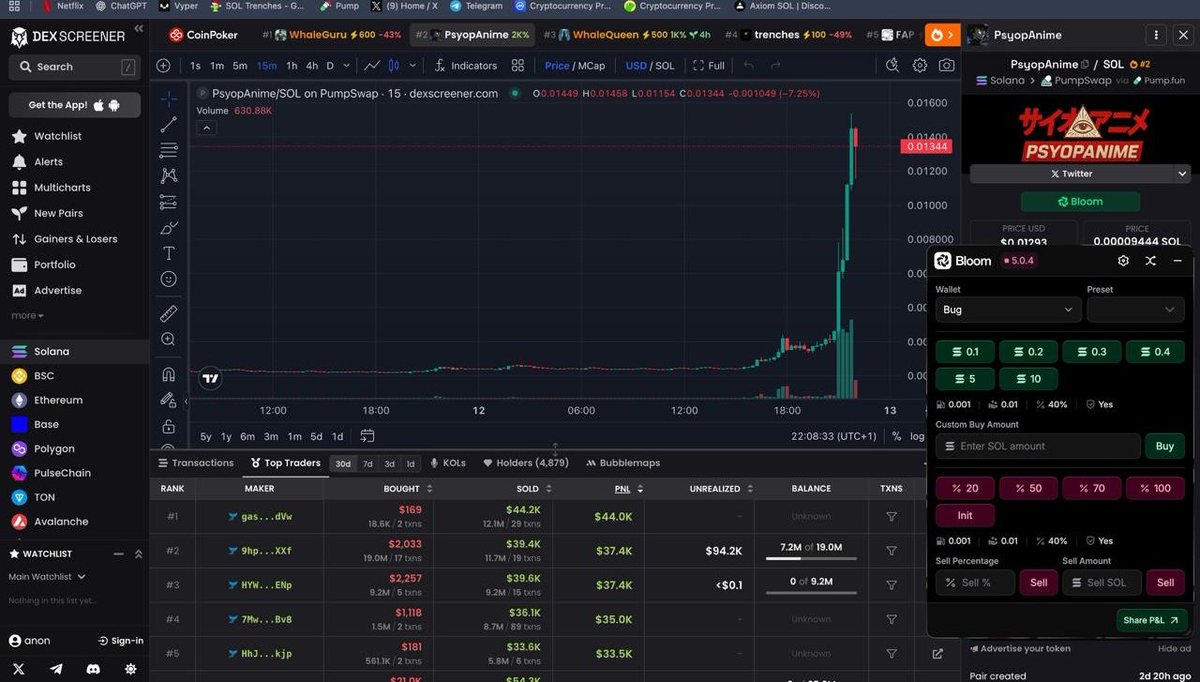
Task: Take a chart snapshot with the camera icon
Action: click(x=947, y=66)
